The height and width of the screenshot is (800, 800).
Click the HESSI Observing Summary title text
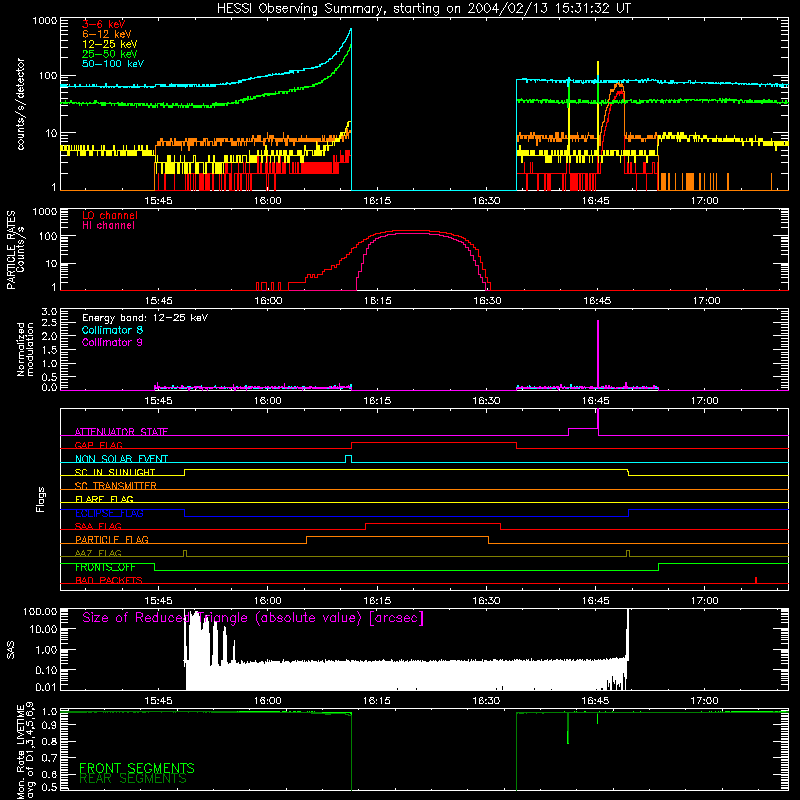pyautogui.click(x=423, y=8)
